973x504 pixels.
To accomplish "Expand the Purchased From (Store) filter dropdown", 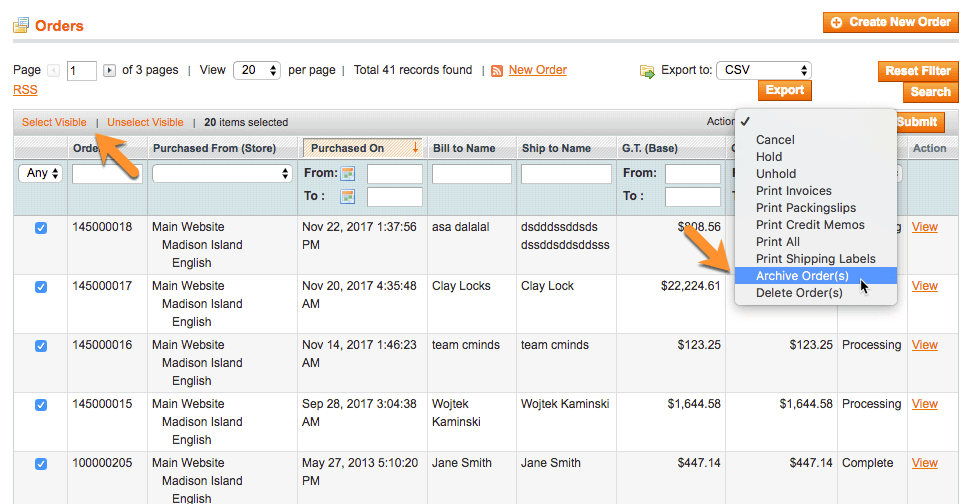I will [222, 174].
